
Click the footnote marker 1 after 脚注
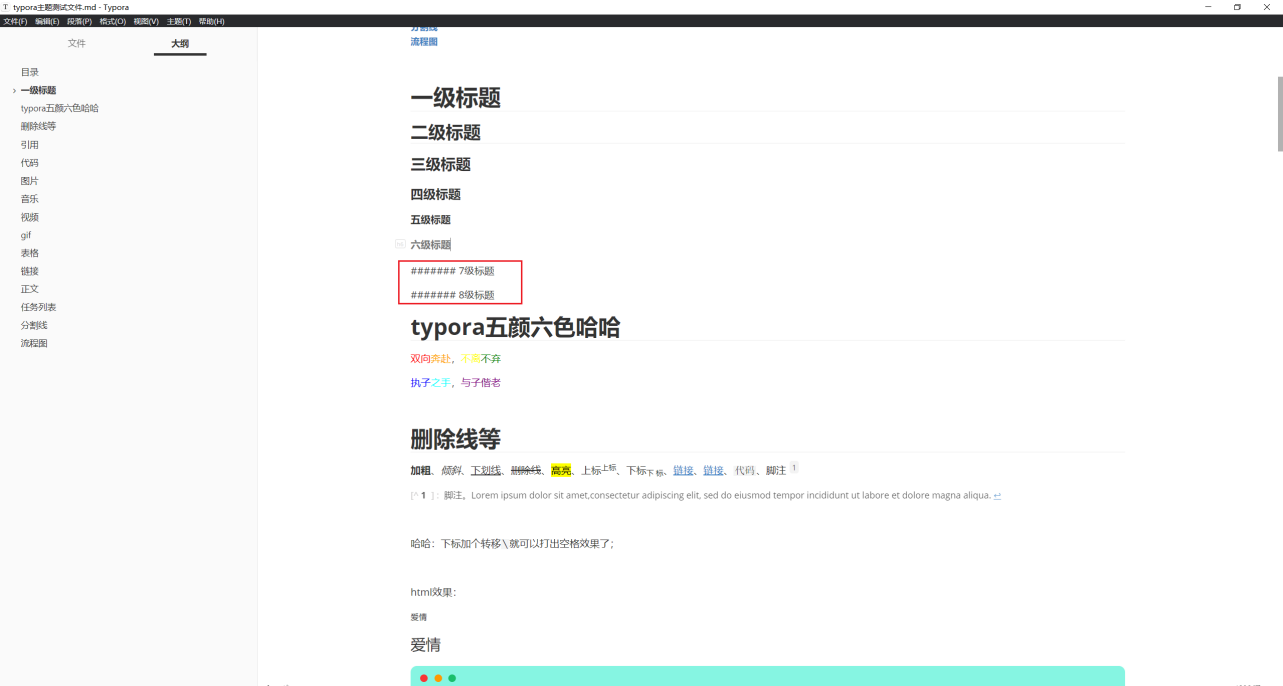point(794,467)
